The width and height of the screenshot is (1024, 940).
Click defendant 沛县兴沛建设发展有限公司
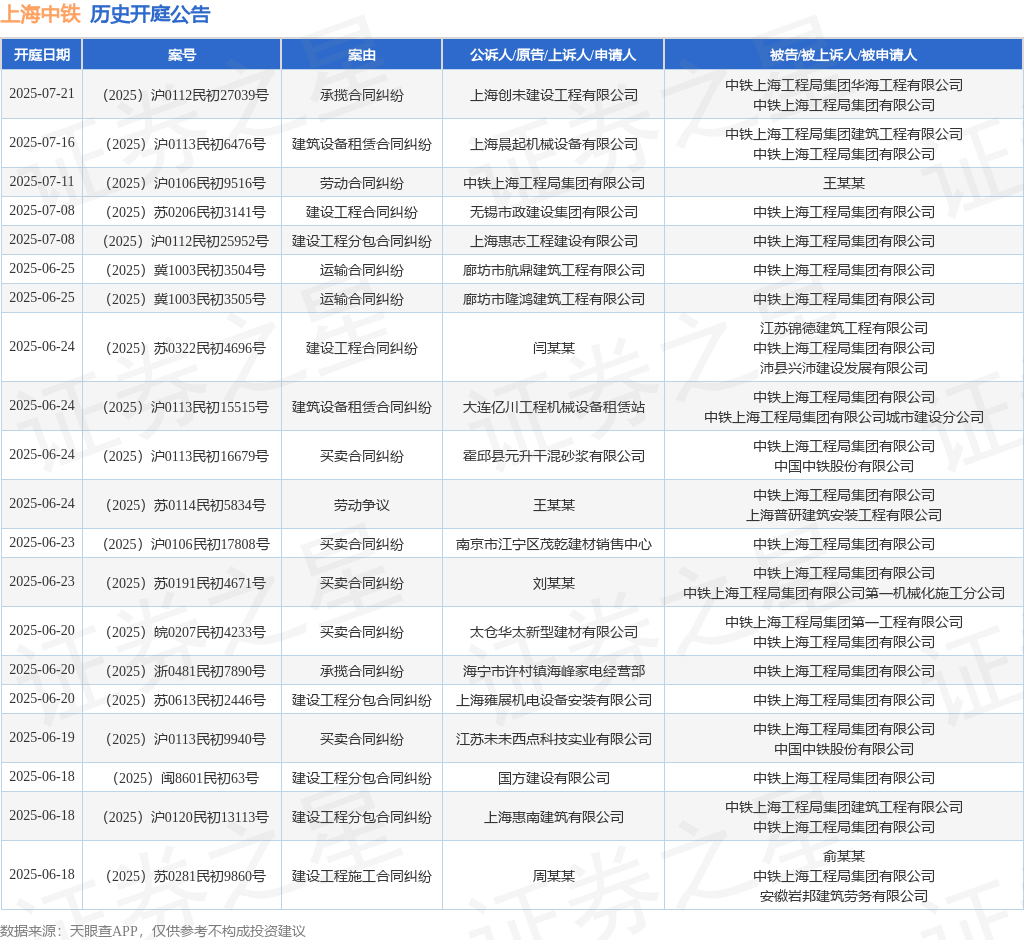[x=844, y=368]
